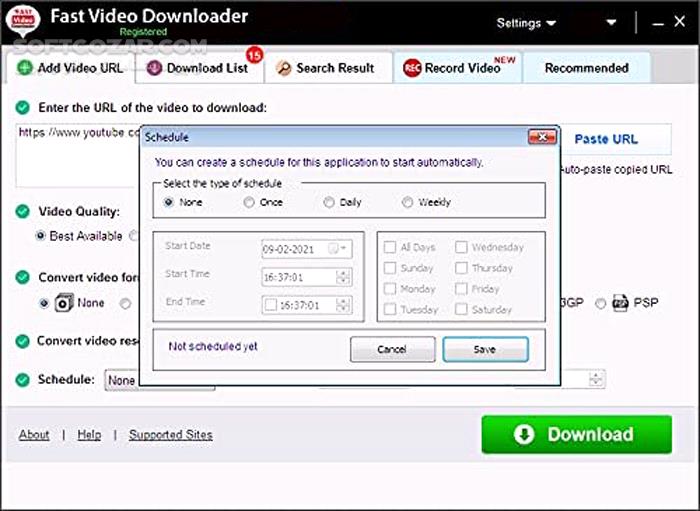Minimize the Fast Video Downloader window

coord(658,22)
